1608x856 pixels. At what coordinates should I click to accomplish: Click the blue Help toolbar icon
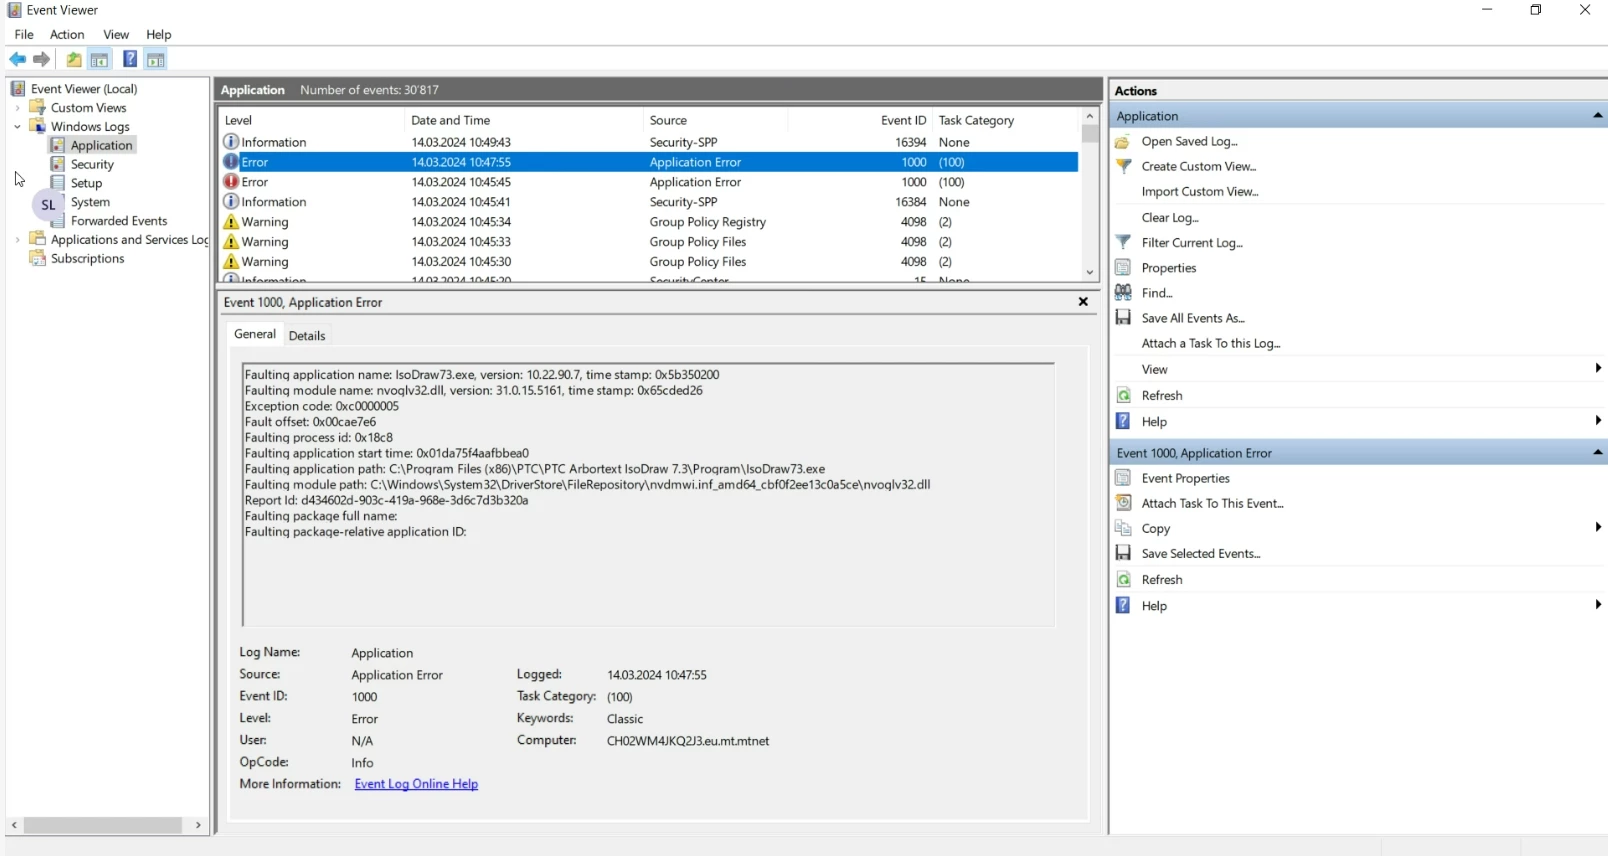(130, 59)
